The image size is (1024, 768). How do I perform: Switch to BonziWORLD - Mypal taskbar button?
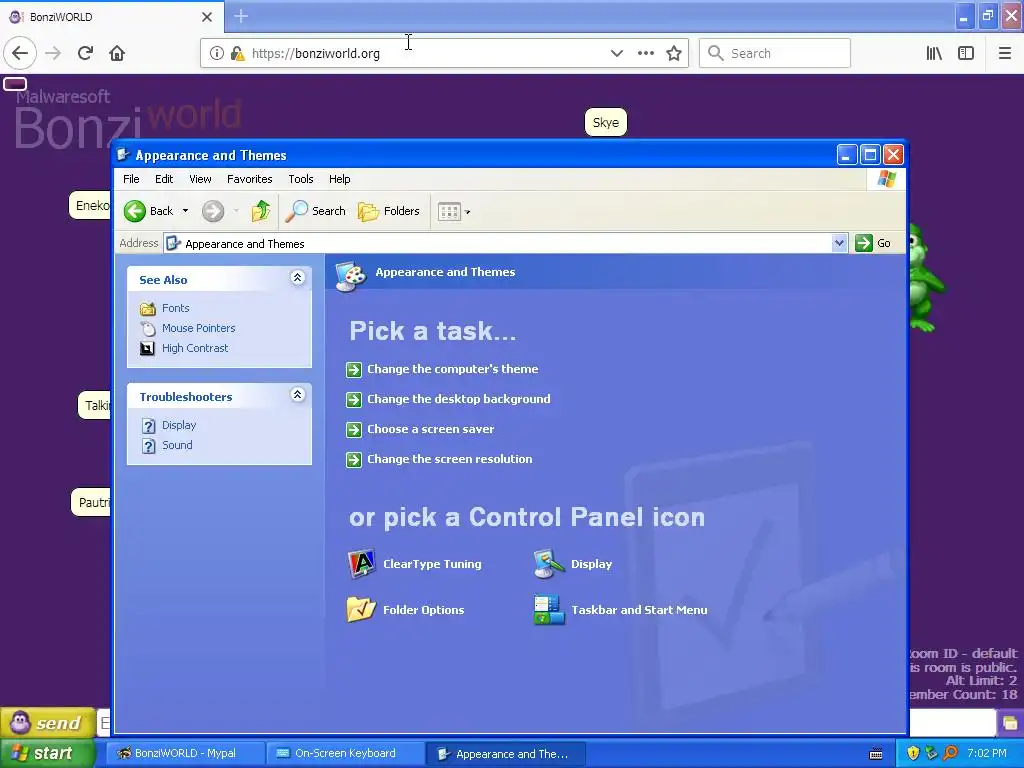(185, 753)
